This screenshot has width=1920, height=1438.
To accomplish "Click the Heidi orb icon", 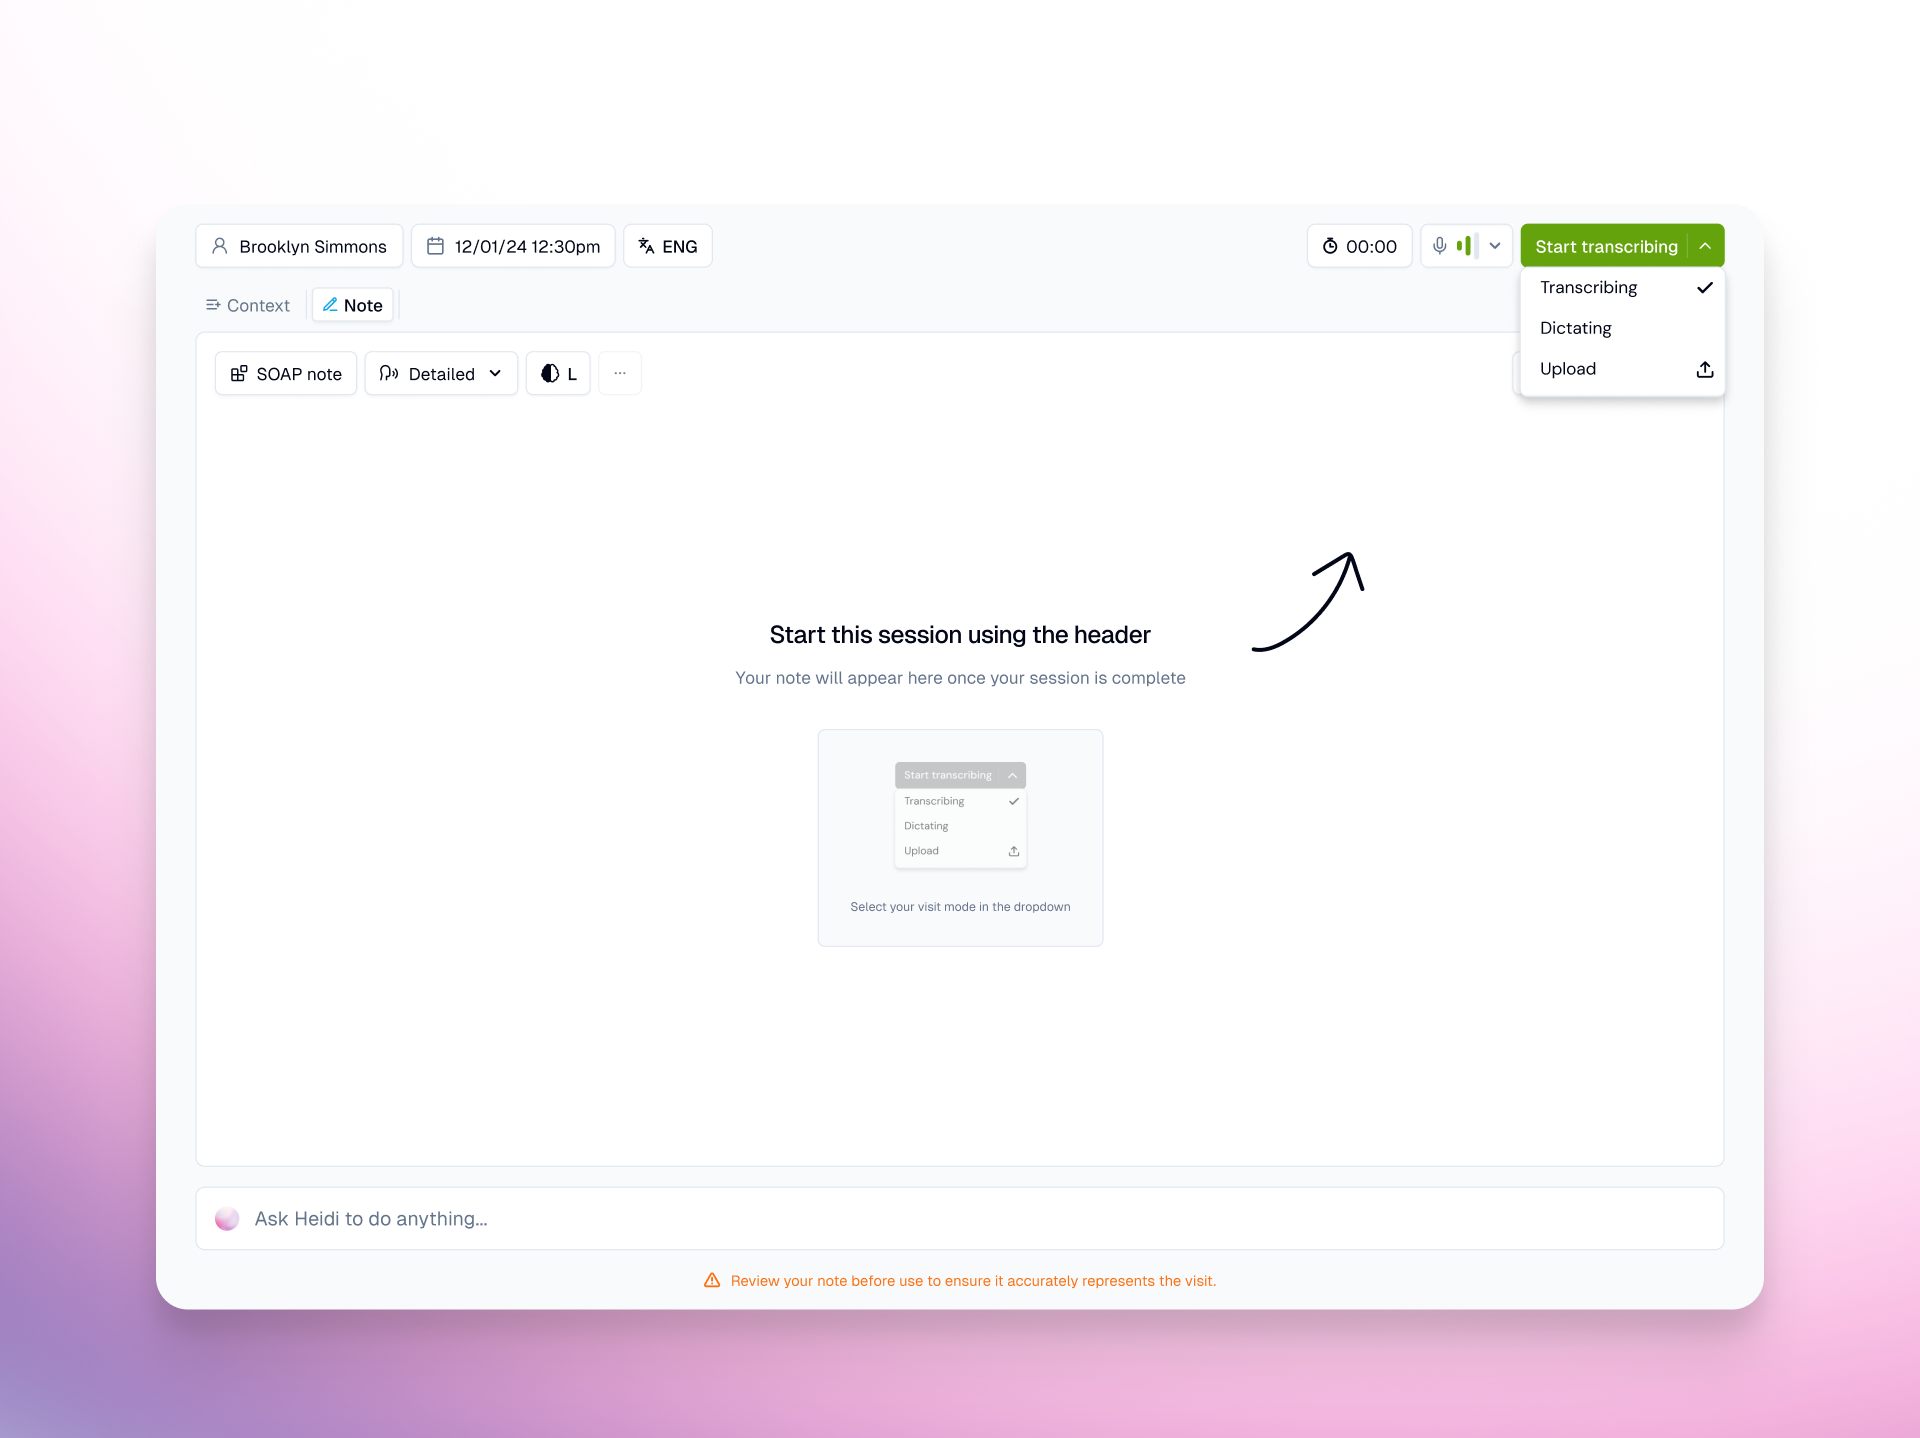I will click(227, 1218).
